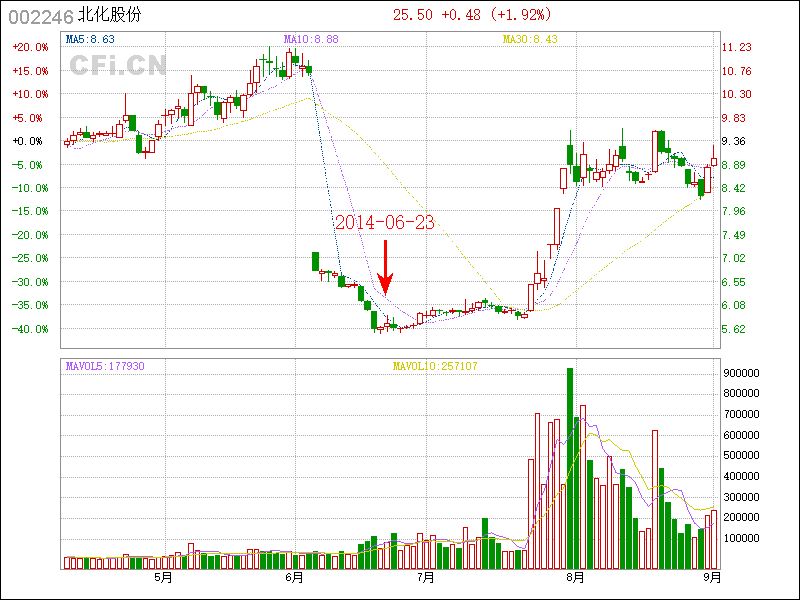This screenshot has height=600, width=800.
Task: Click the price quote 25.50 +0.48 (+1.92%)
Action: coord(472,15)
